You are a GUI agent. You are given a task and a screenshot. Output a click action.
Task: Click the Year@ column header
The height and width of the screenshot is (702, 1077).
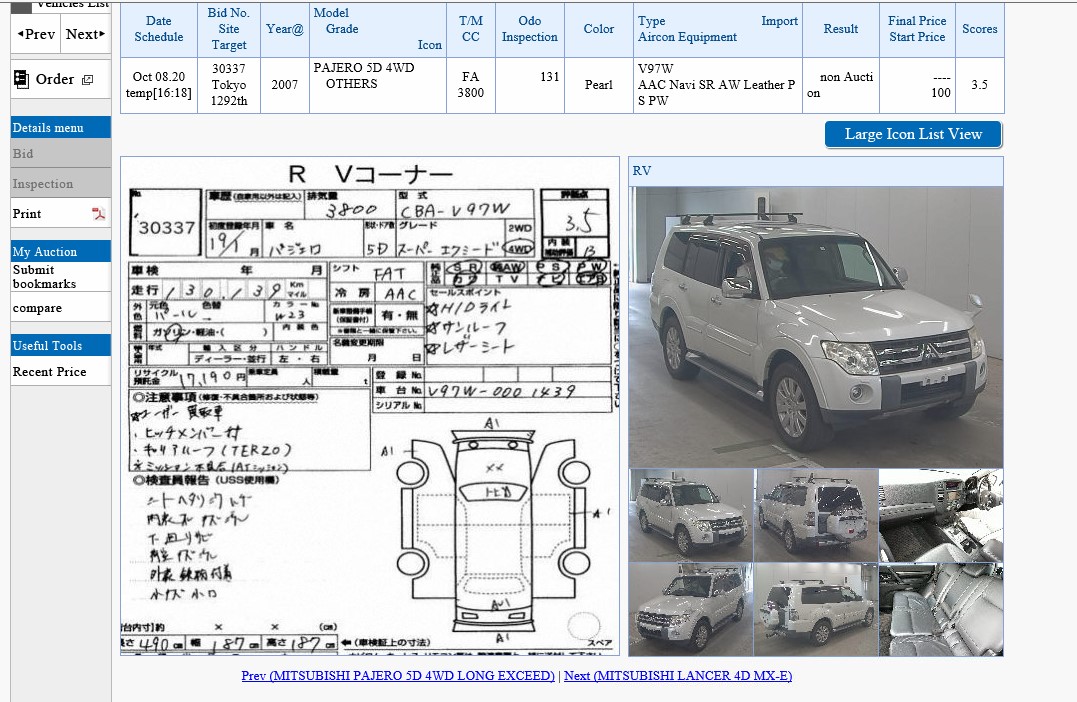click(x=284, y=29)
